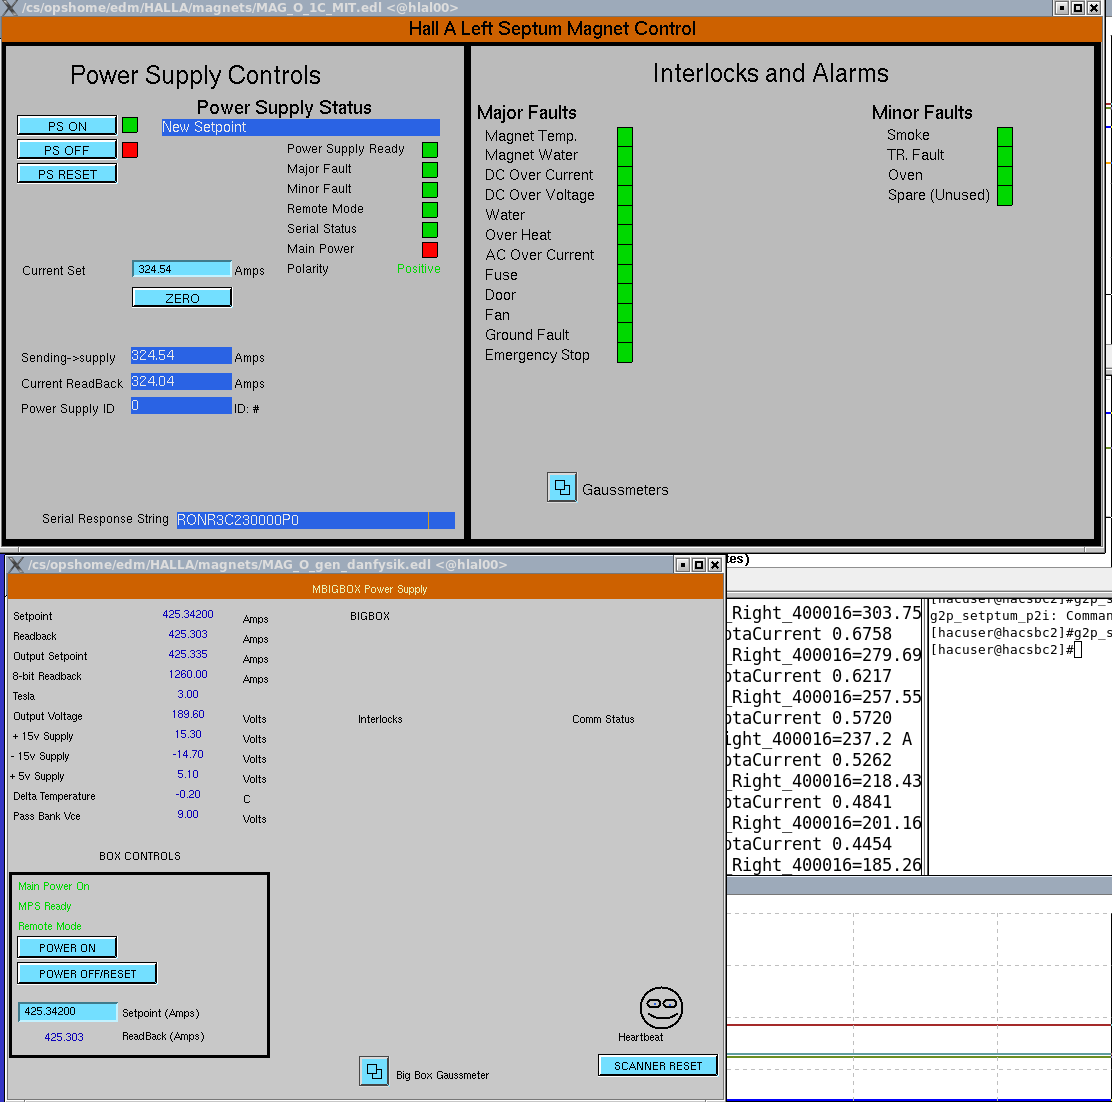Maximize the MBIGBOX Power Supply window
Viewport: 1112px width, 1102px height.
pos(699,564)
